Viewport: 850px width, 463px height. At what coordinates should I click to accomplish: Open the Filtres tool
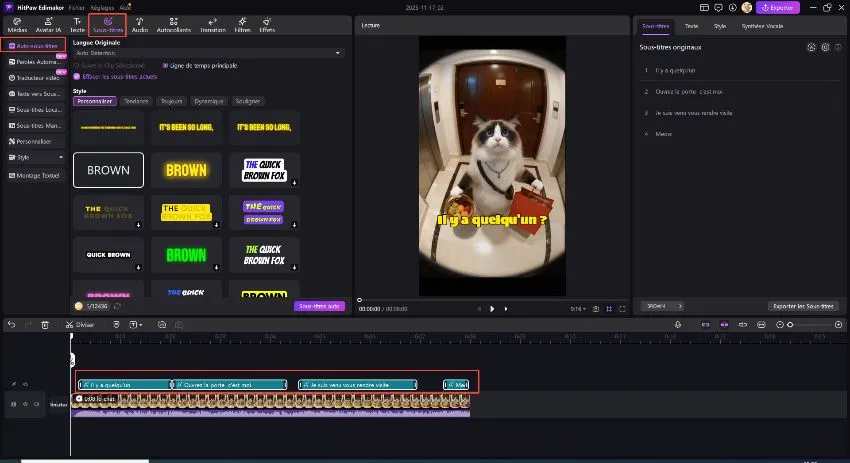241,22
